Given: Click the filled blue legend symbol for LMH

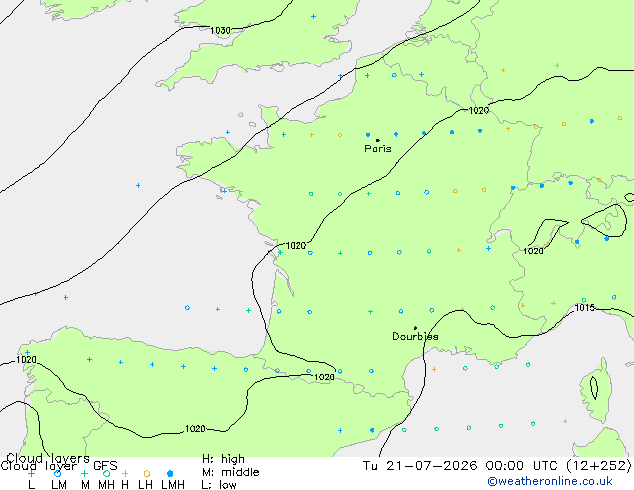Looking at the screenshot, I should pyautogui.click(x=170, y=473).
